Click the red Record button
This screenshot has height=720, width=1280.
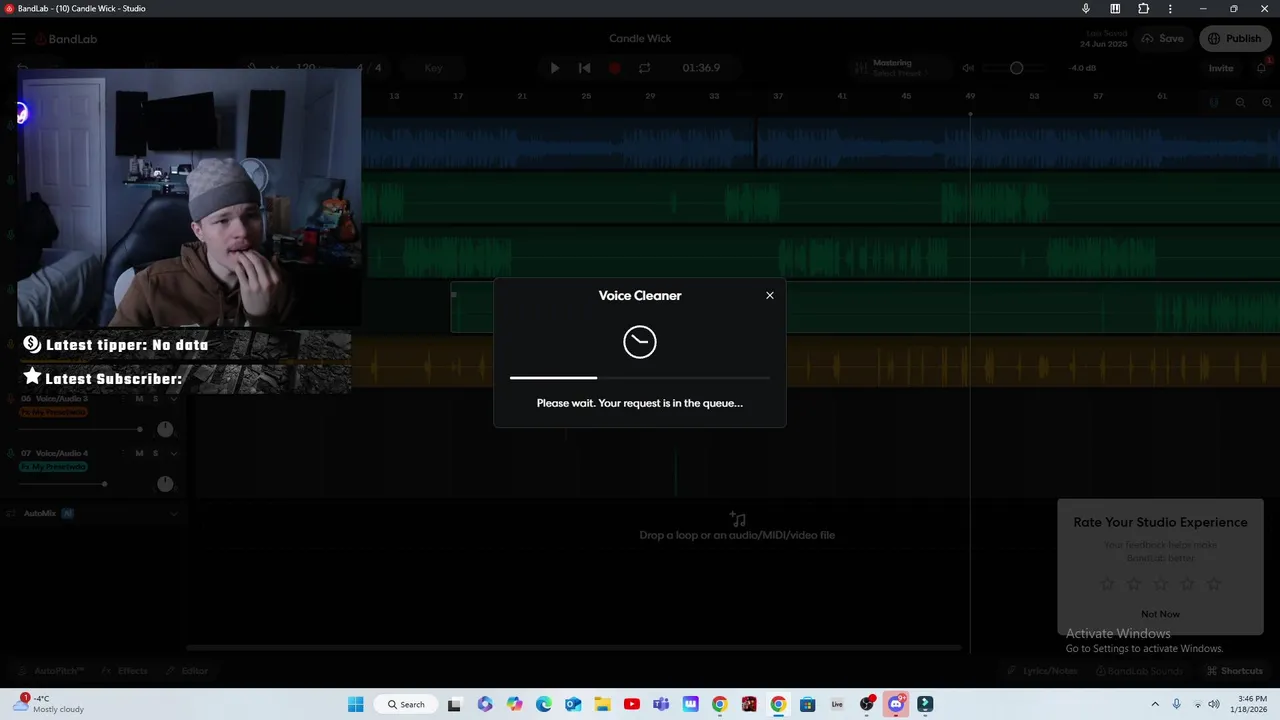tap(615, 68)
